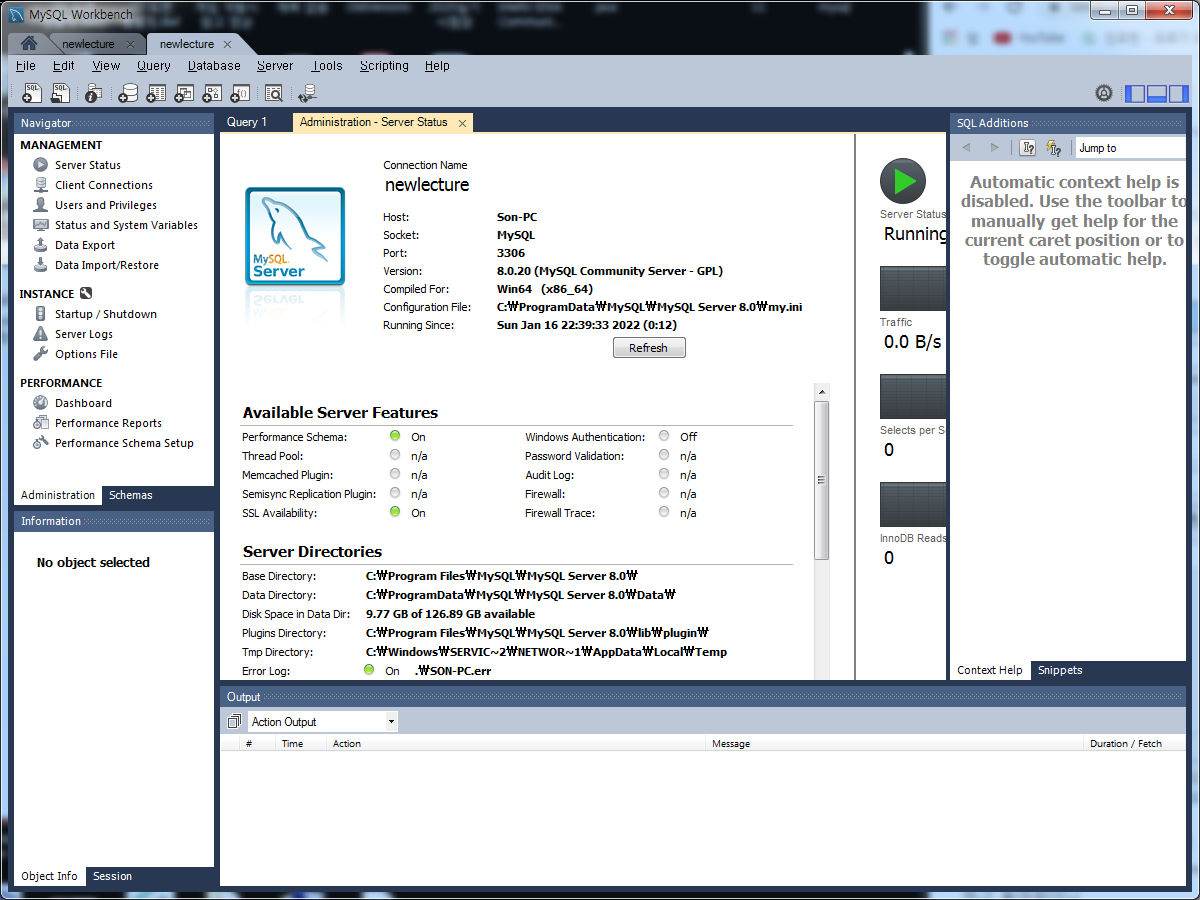1200x900 pixels.
Task: Switch to the Session tab
Action: 112,876
